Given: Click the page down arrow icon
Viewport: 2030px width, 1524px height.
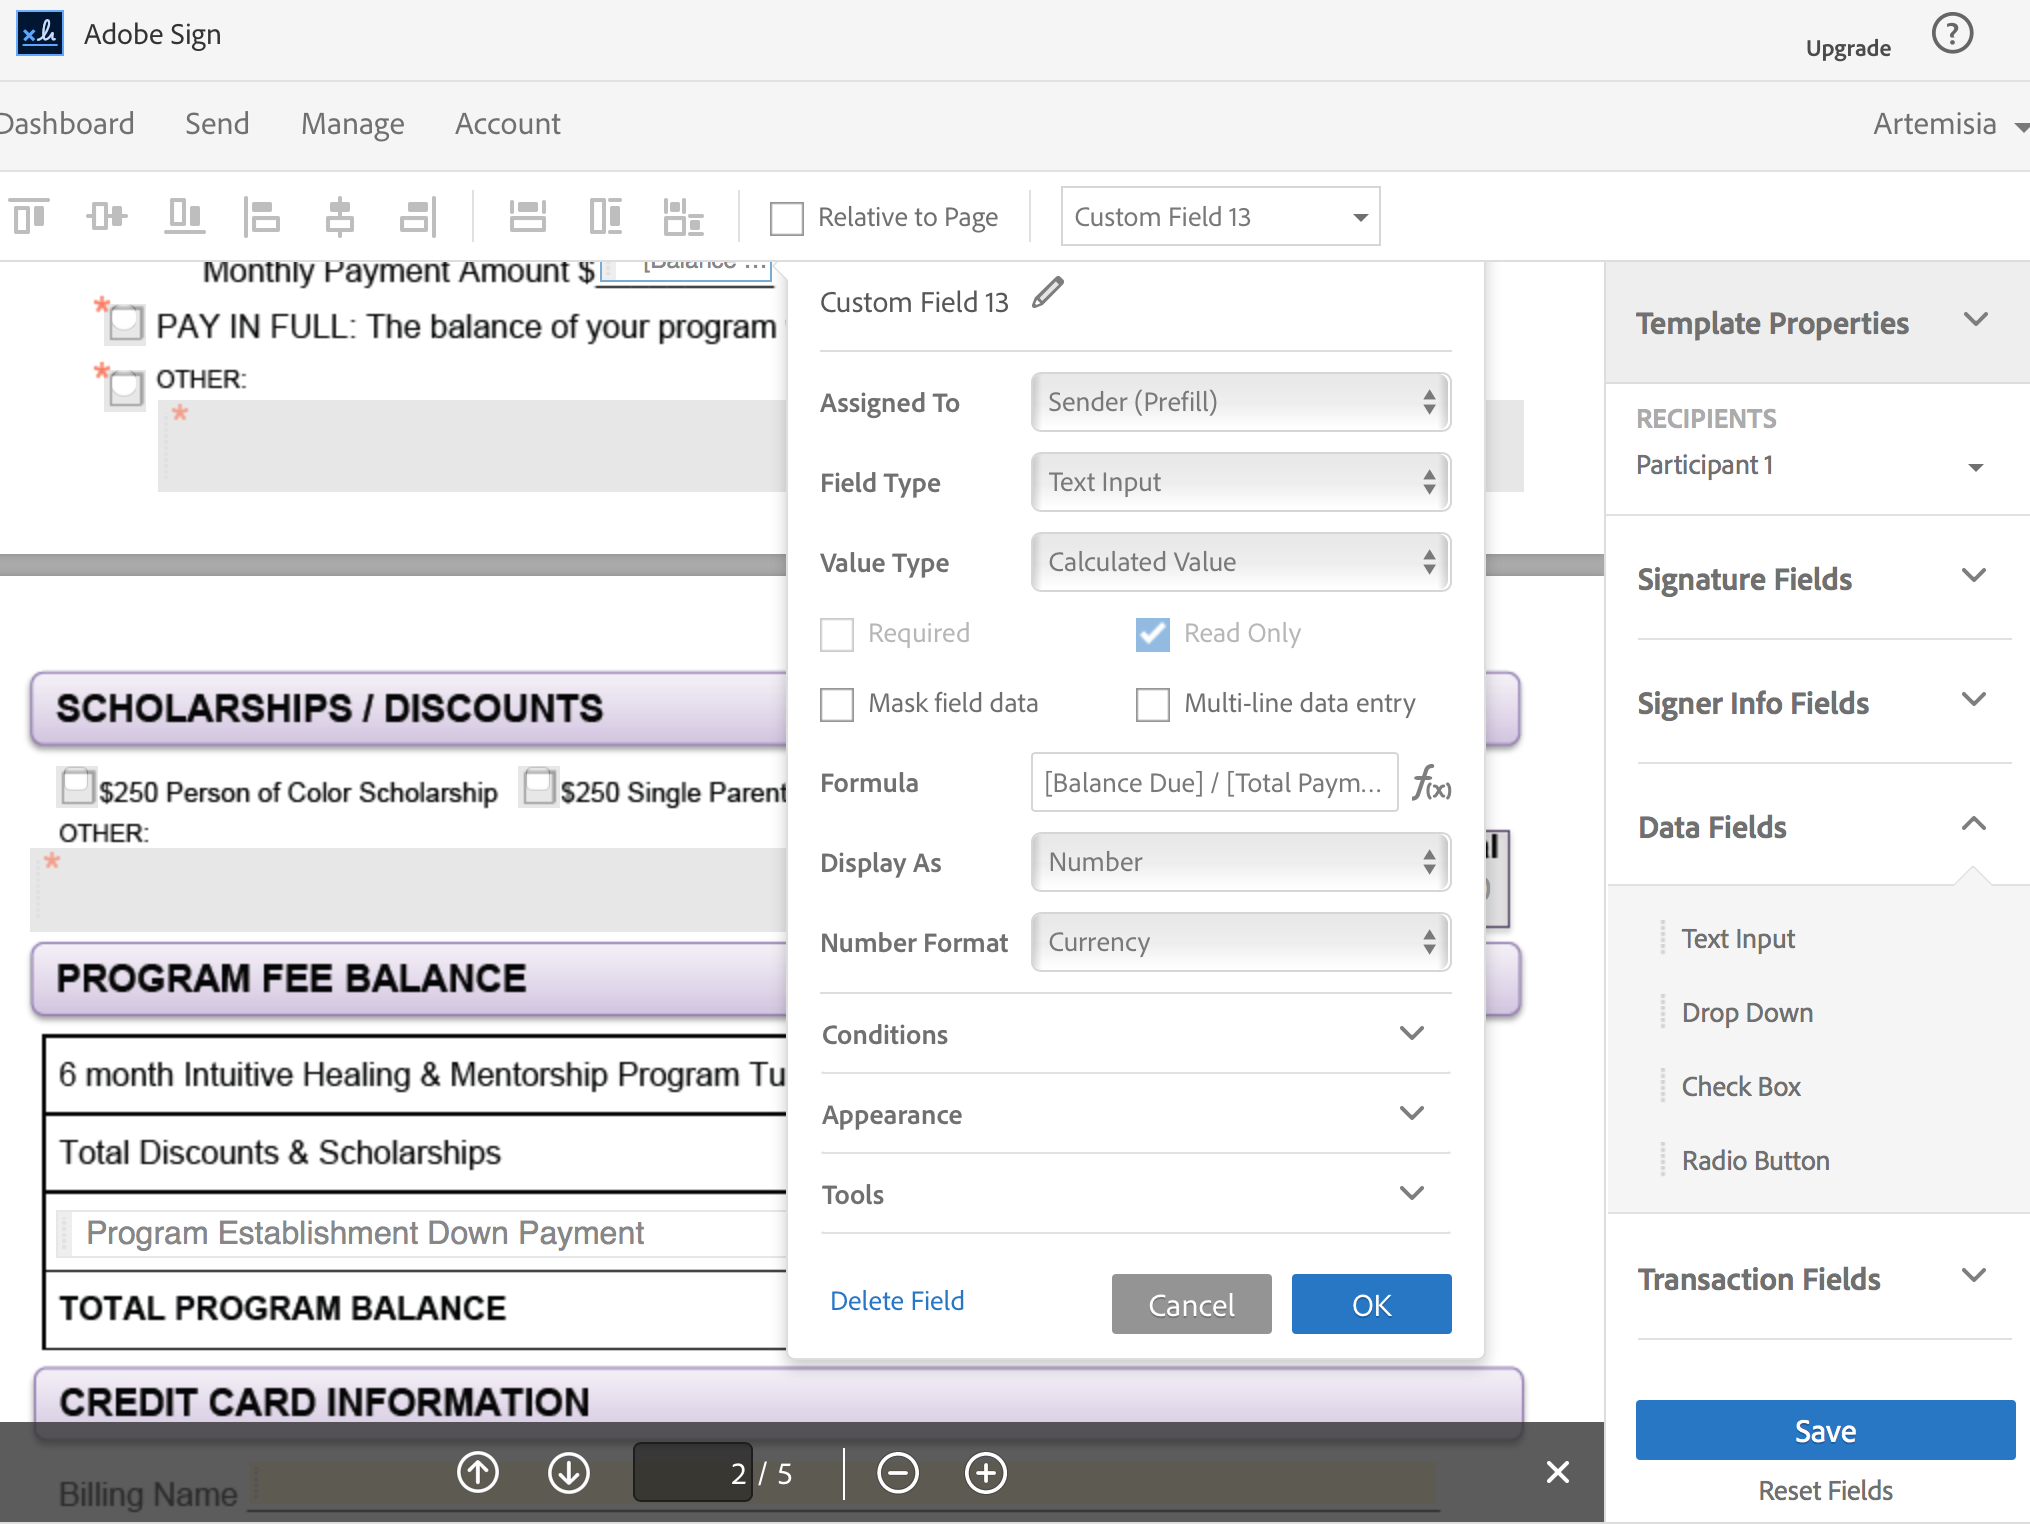Looking at the screenshot, I should (x=569, y=1472).
